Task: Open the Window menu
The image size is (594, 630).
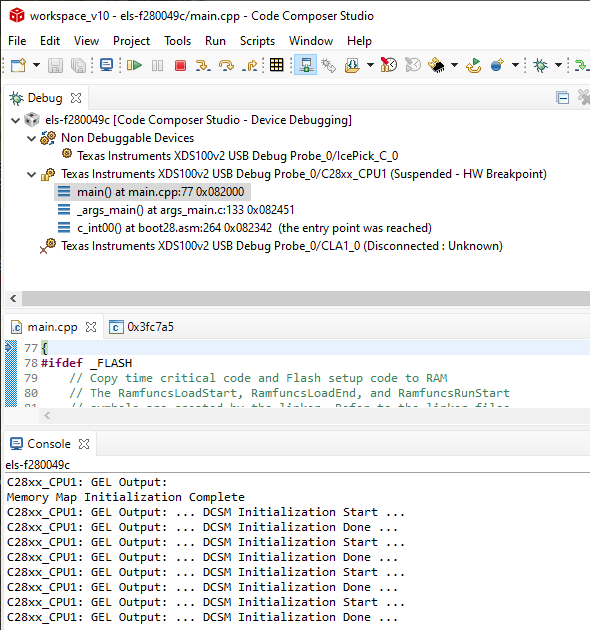Action: click(x=311, y=41)
